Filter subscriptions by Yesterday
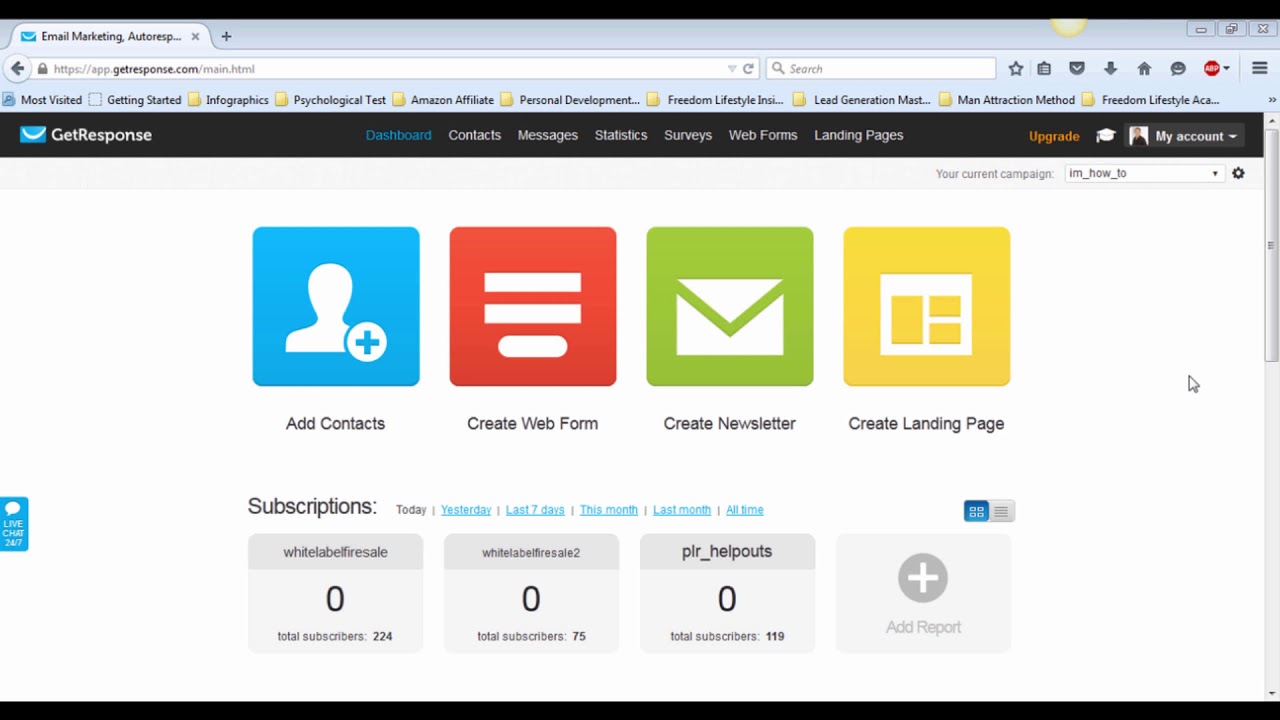This screenshot has height=720, width=1280. 466,510
